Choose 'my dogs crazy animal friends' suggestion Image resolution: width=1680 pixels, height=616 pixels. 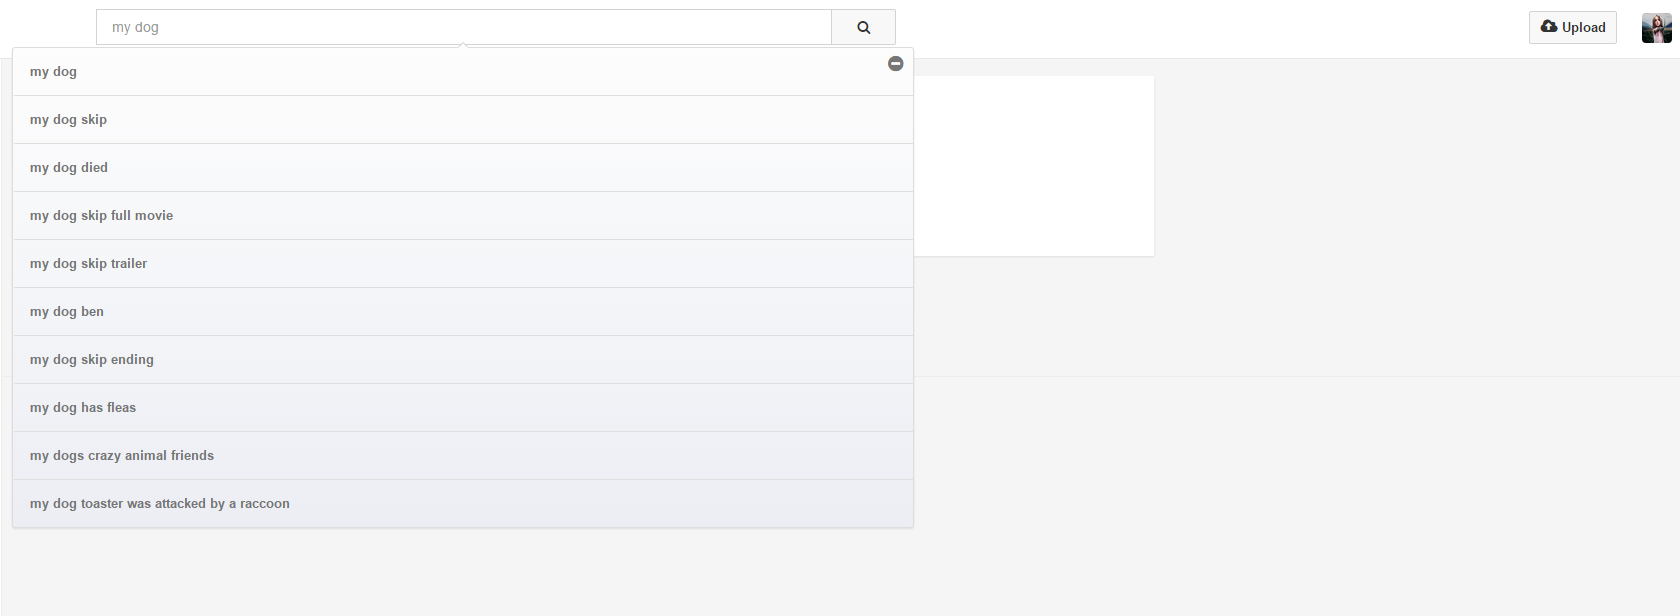point(122,456)
